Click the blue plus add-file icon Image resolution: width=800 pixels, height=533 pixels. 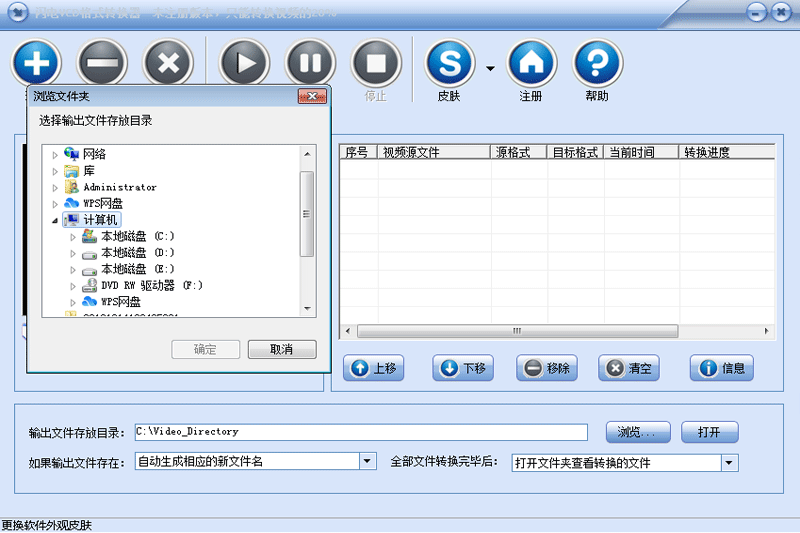click(36, 63)
